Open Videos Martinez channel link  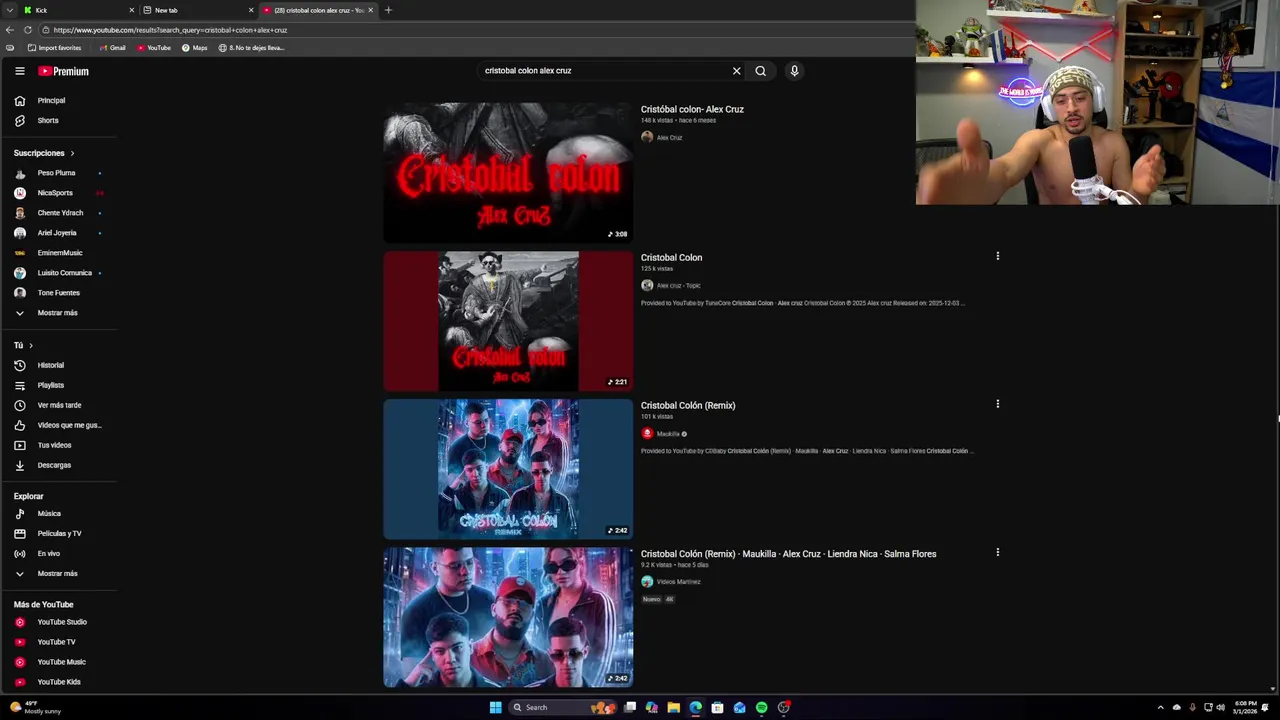tap(678, 582)
